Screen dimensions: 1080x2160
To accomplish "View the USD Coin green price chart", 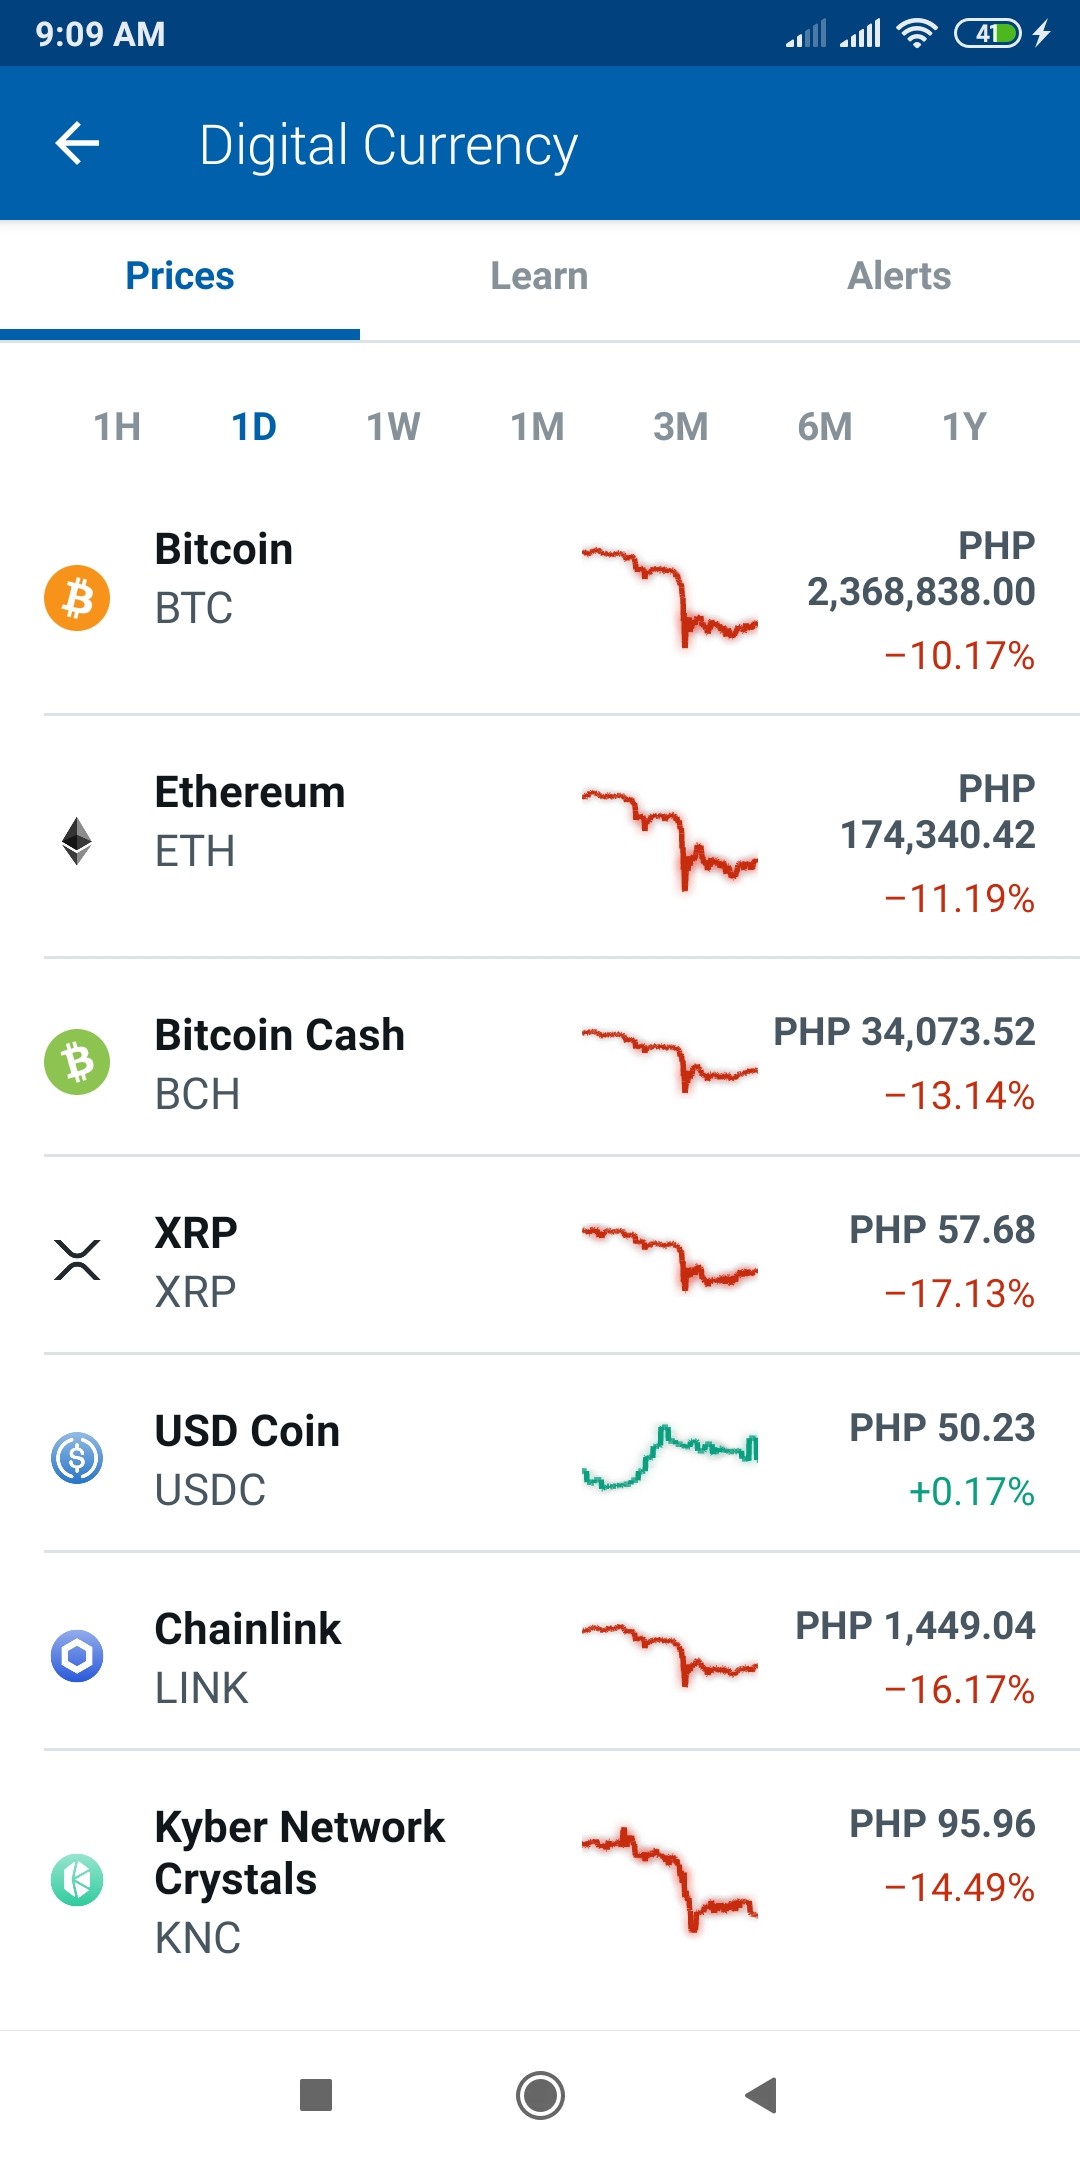I will (x=670, y=1458).
